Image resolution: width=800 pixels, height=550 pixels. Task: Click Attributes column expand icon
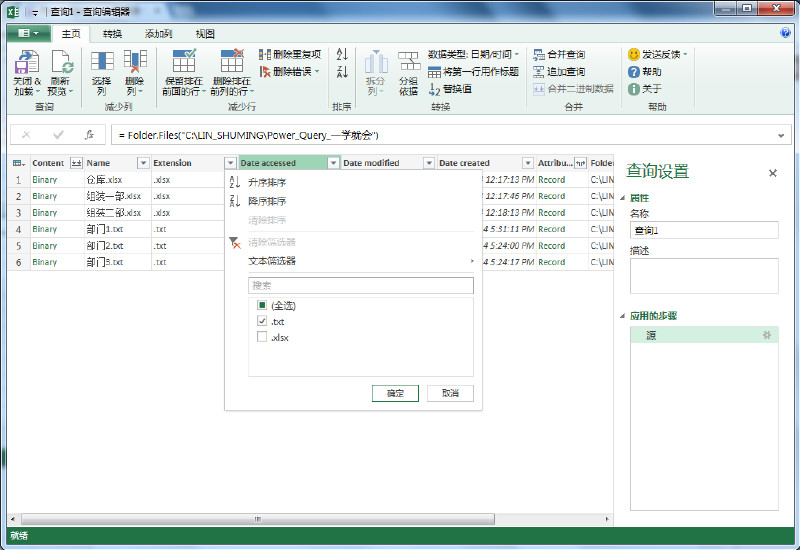tap(581, 163)
